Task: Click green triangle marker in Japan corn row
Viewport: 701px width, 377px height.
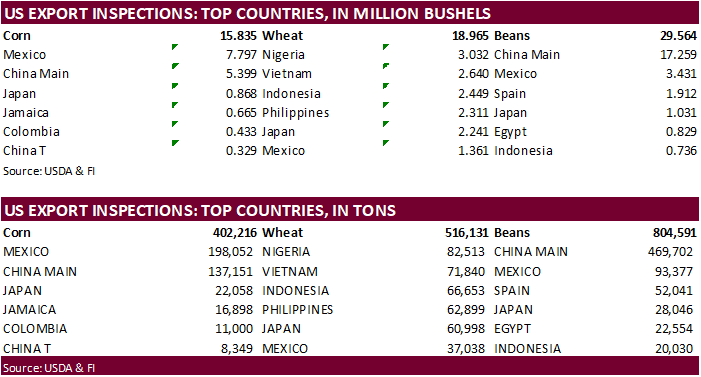Action: (x=175, y=86)
